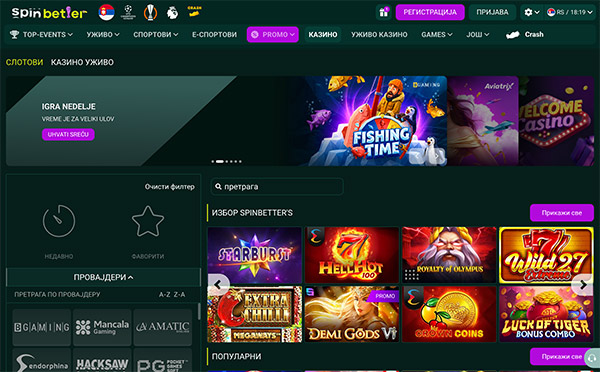Filter by Mancala Gaming provider
Screen dimensions: 600x372
pyautogui.click(x=102, y=327)
